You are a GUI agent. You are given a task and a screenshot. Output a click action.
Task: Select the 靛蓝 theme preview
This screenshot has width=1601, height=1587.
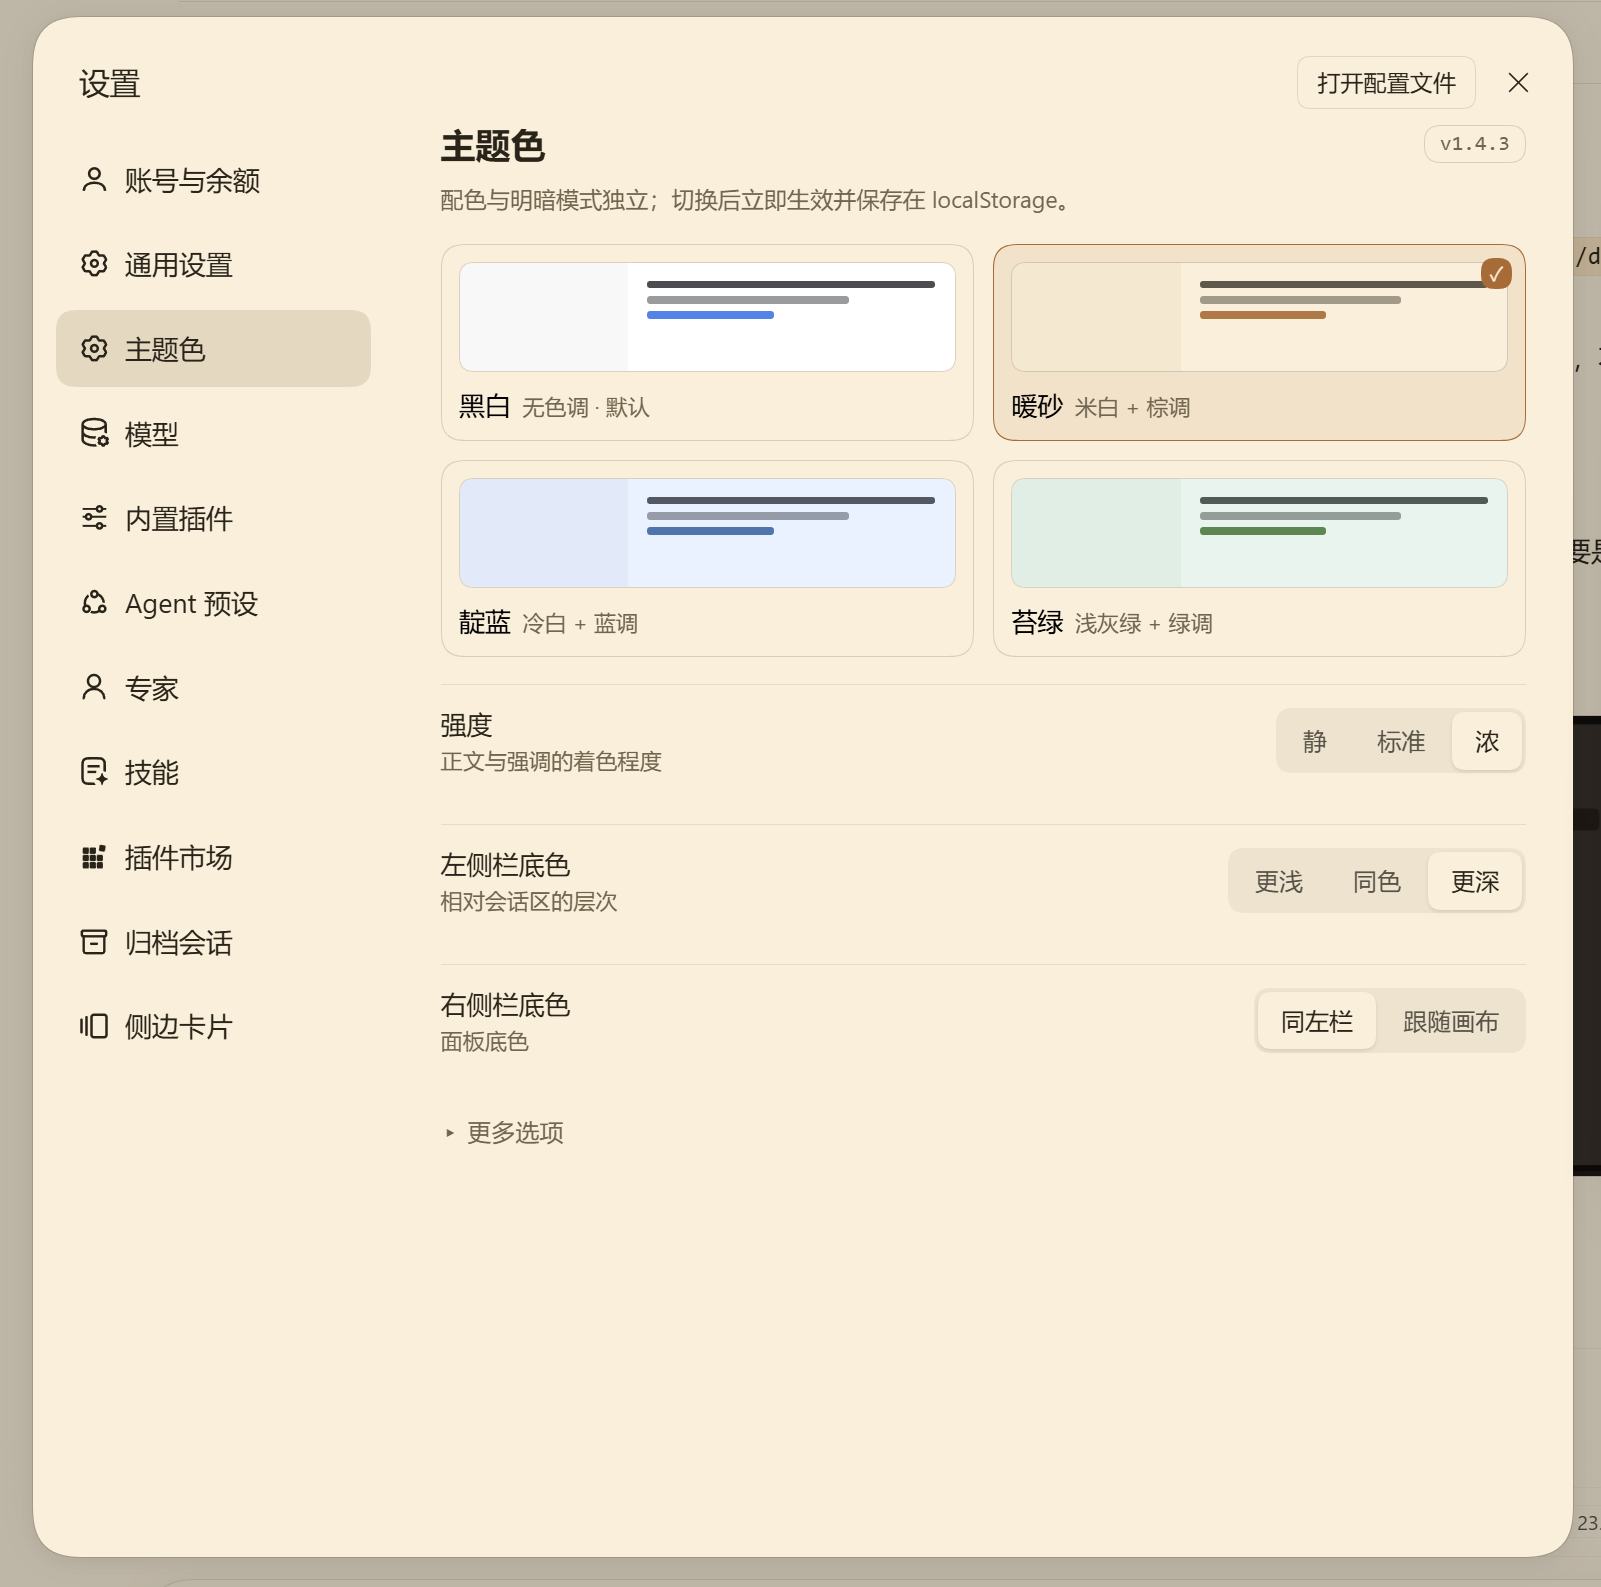(x=707, y=533)
